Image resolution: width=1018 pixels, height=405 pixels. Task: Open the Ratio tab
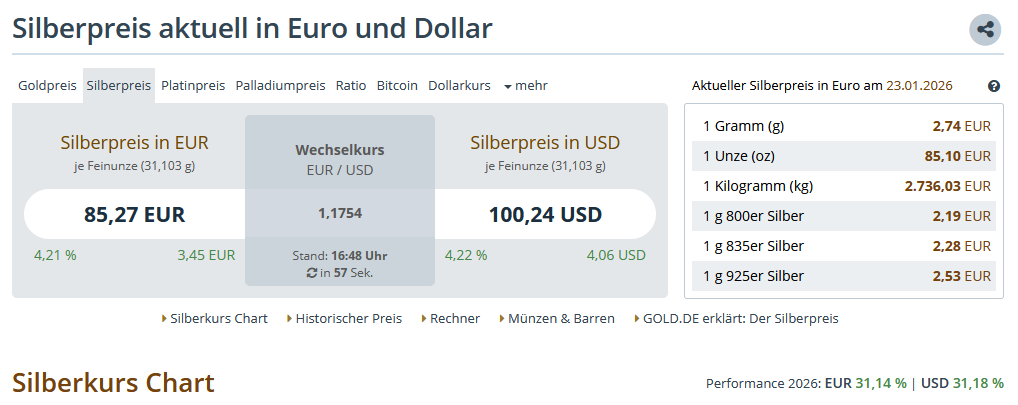(351, 86)
